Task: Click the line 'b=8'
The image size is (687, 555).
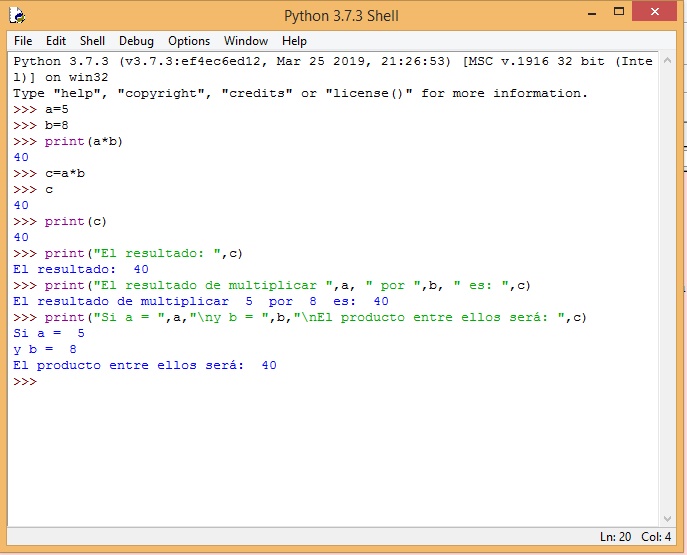Action: [57, 125]
